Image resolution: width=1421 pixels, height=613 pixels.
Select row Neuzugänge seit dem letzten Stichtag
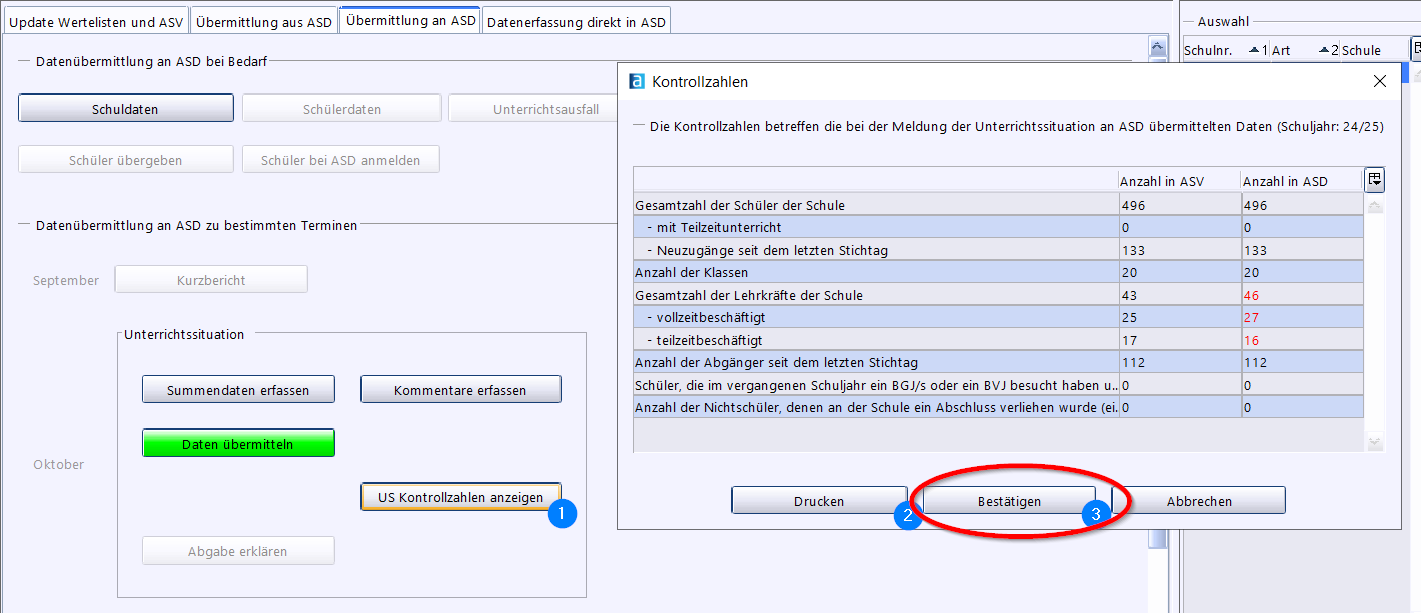(x=998, y=250)
